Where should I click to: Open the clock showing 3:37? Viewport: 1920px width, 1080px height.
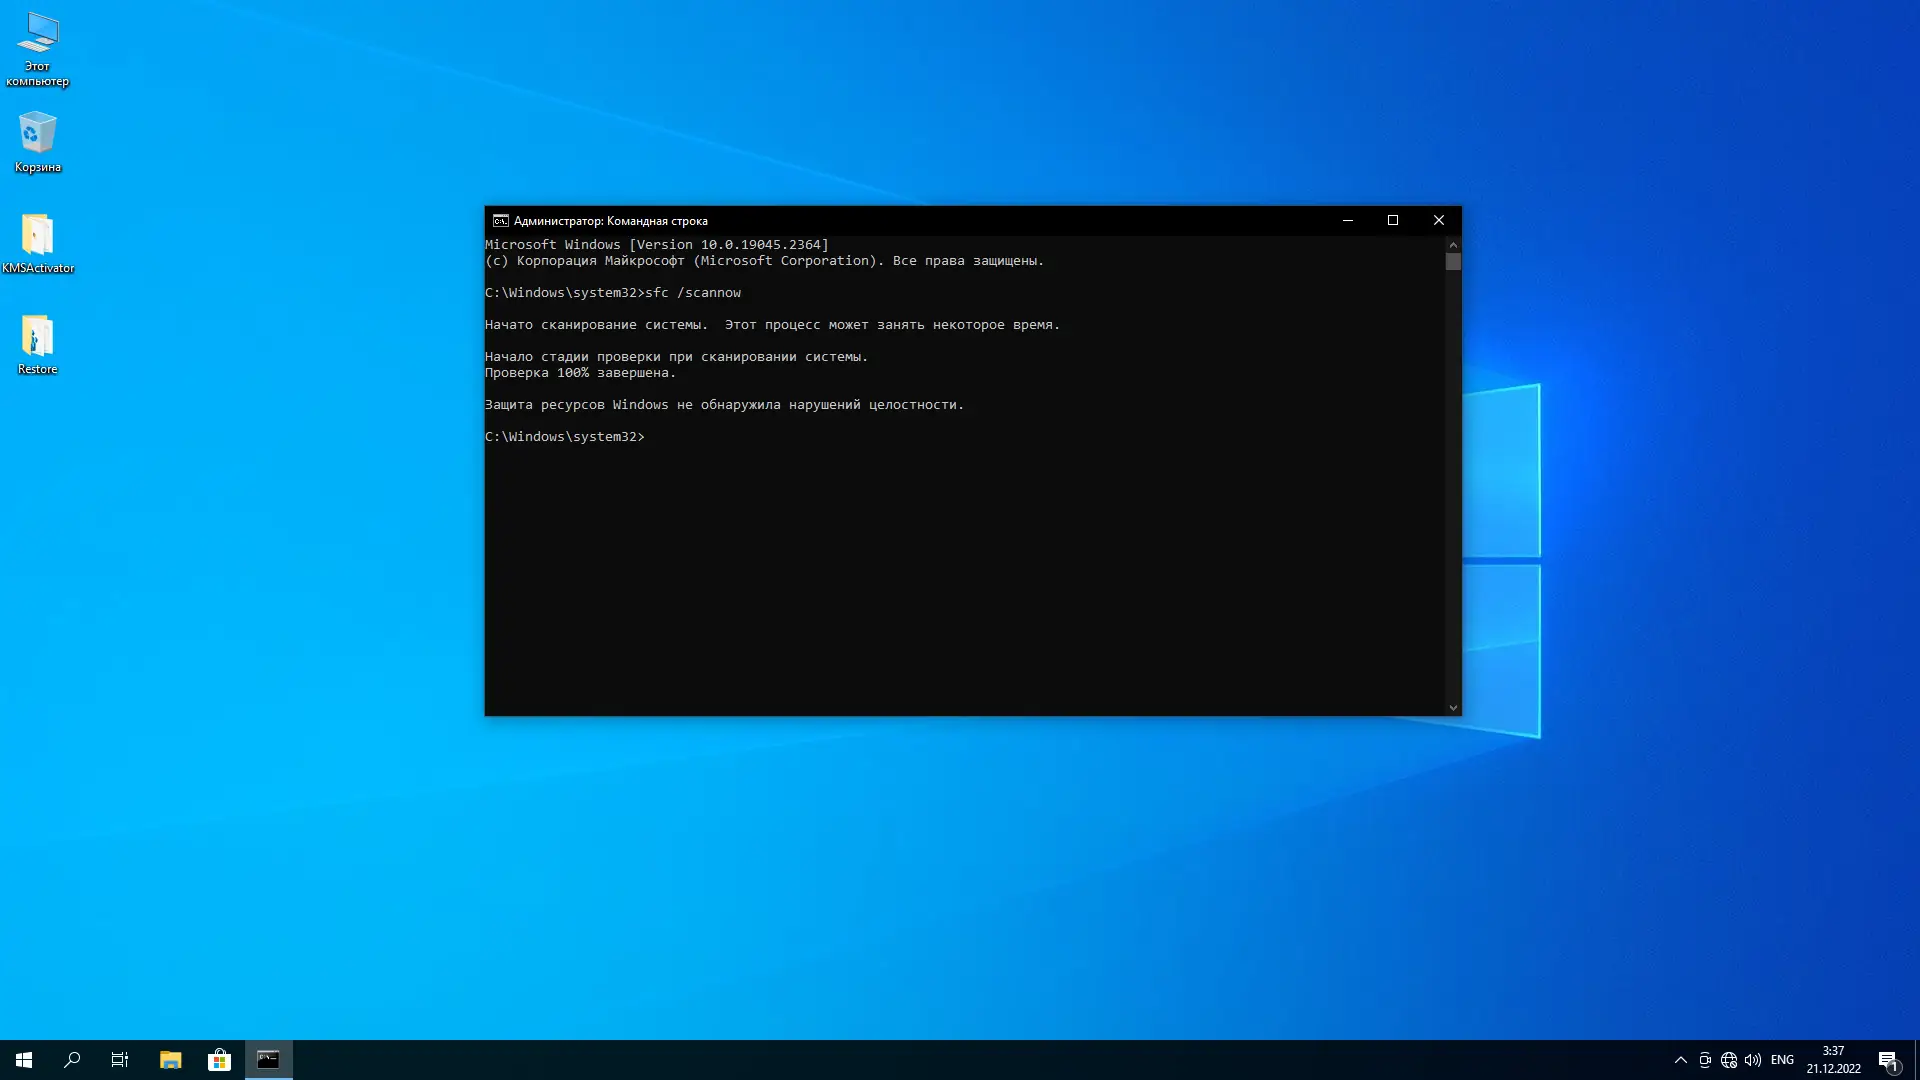1833,1060
